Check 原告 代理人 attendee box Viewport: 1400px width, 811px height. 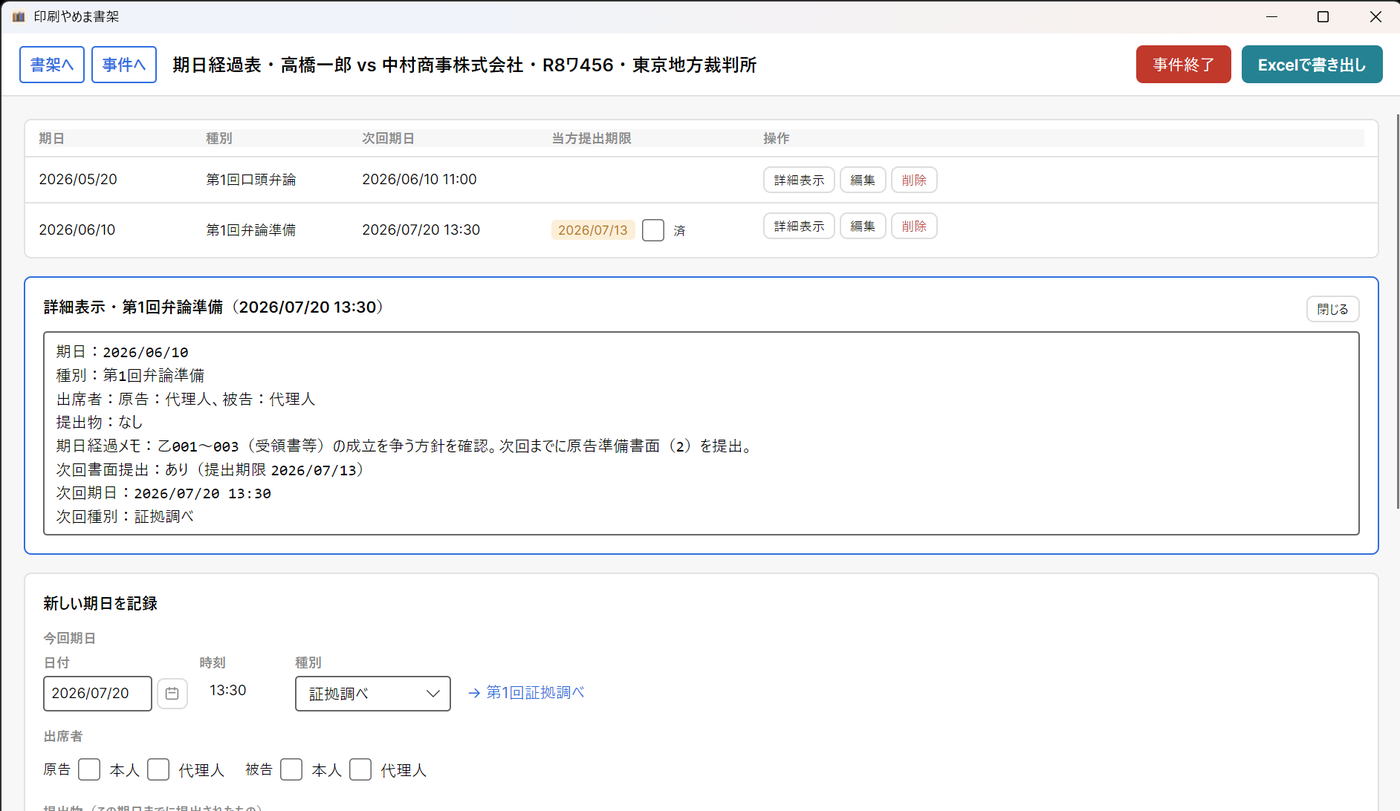tap(158, 769)
